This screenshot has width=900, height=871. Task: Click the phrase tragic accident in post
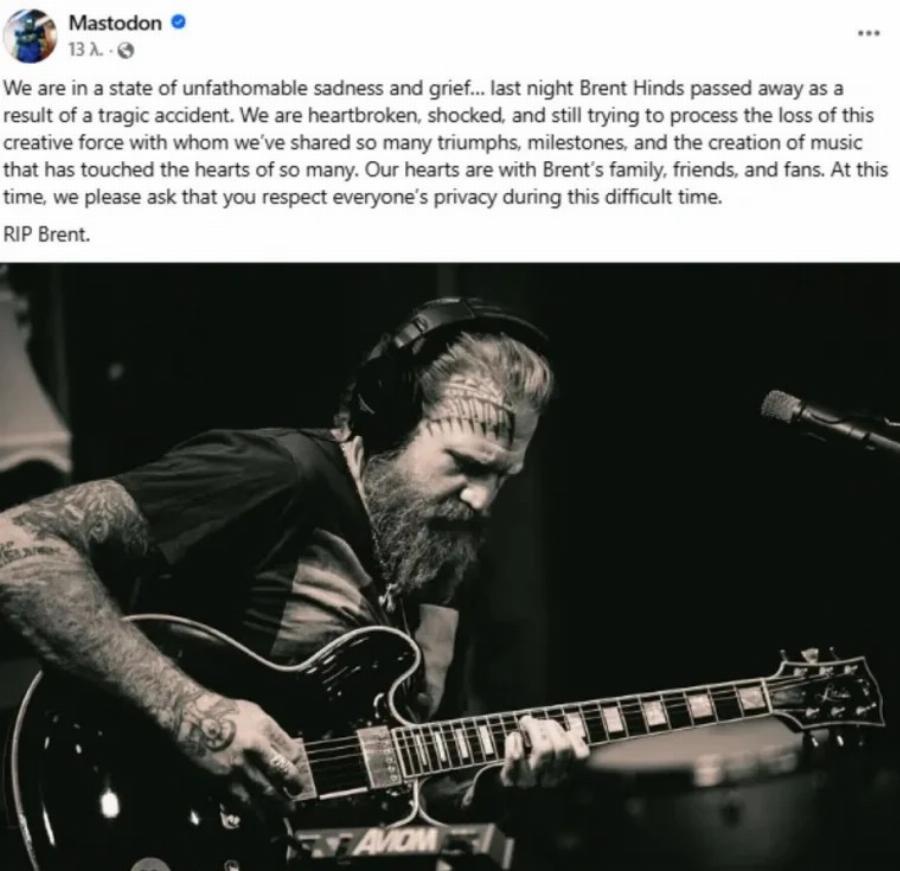(x=166, y=116)
